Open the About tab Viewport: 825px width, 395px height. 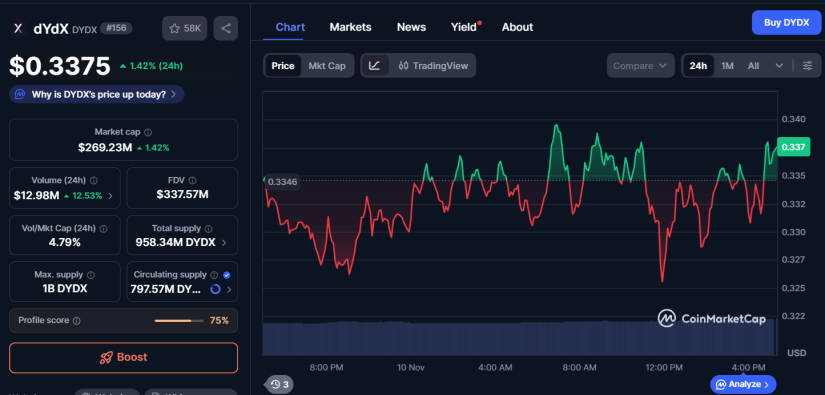pyautogui.click(x=517, y=27)
